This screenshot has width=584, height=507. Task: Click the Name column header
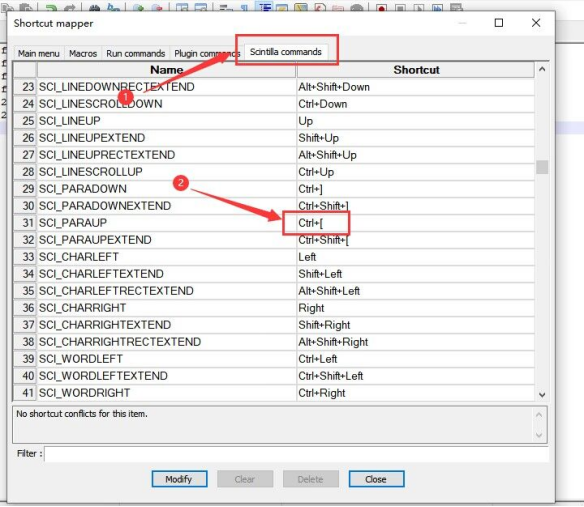point(166,70)
